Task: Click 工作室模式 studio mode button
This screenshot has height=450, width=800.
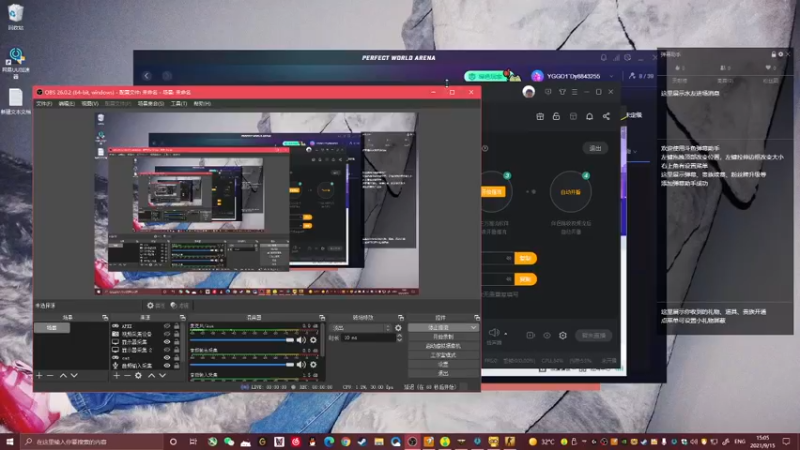Action: click(443, 355)
